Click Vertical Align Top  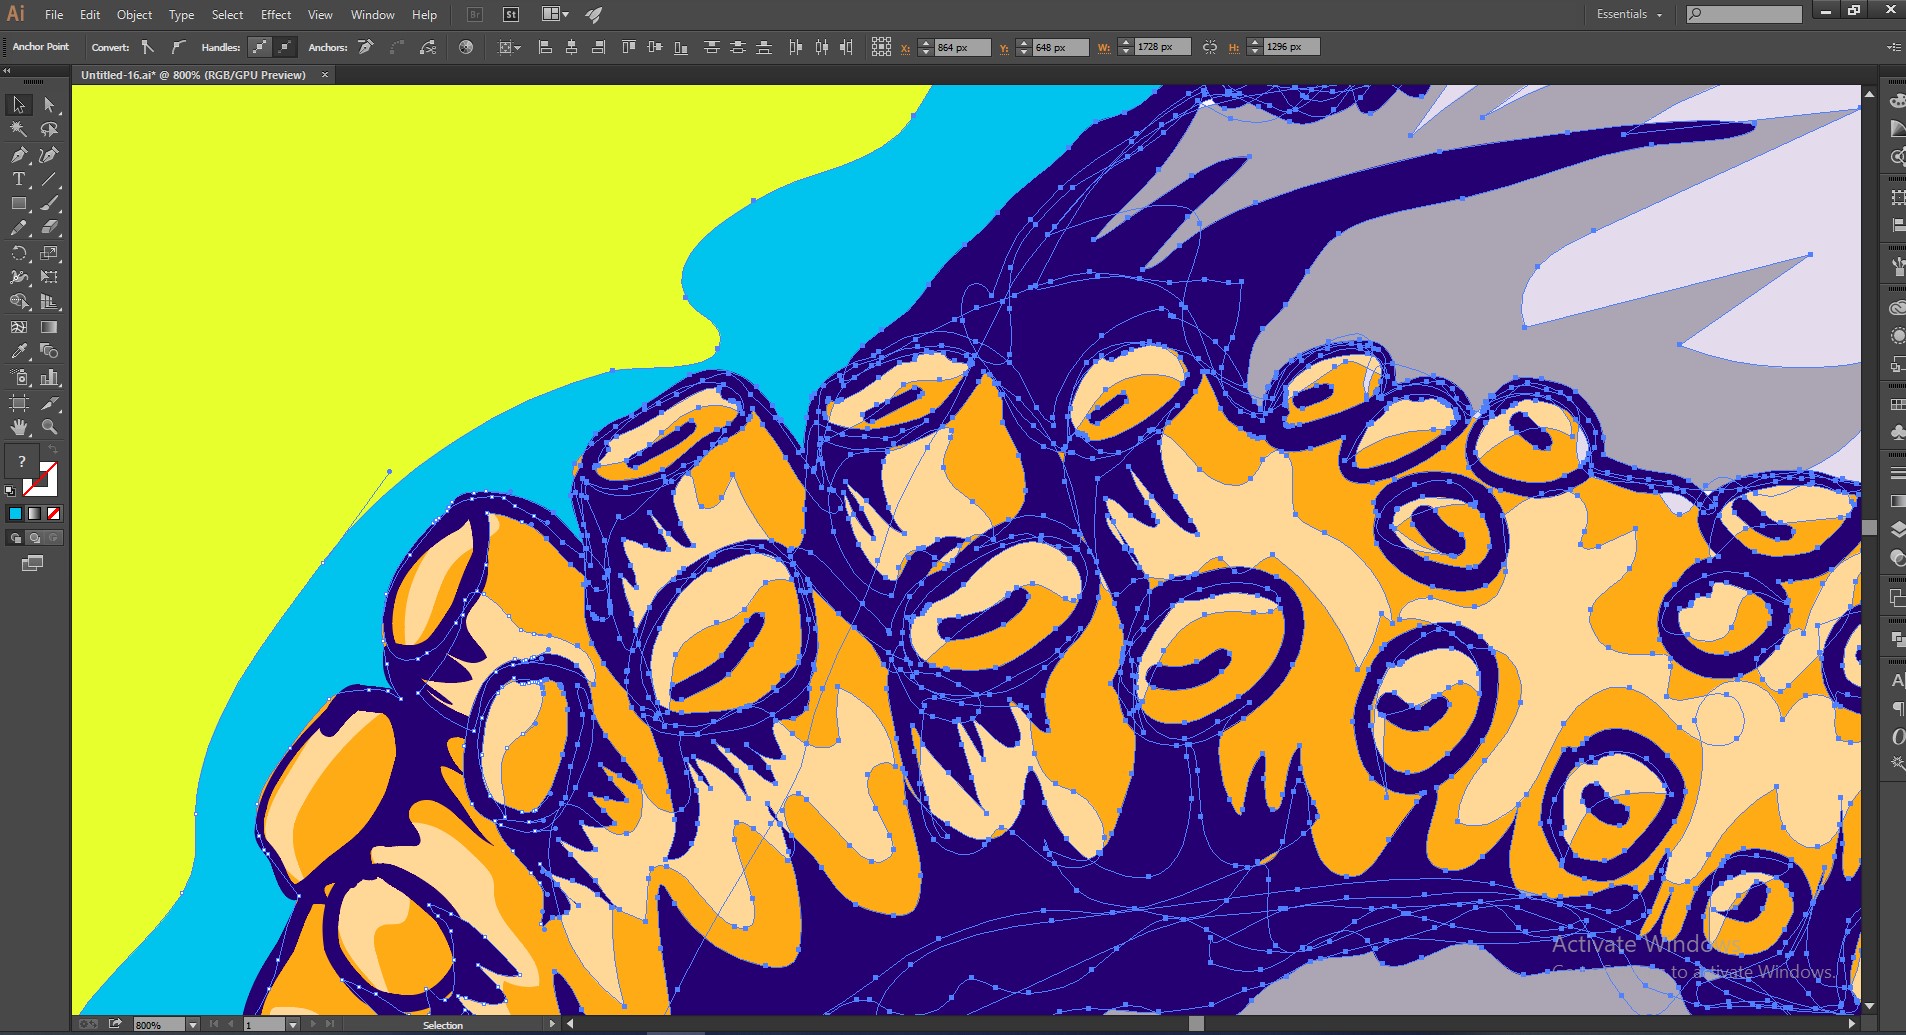click(x=629, y=47)
